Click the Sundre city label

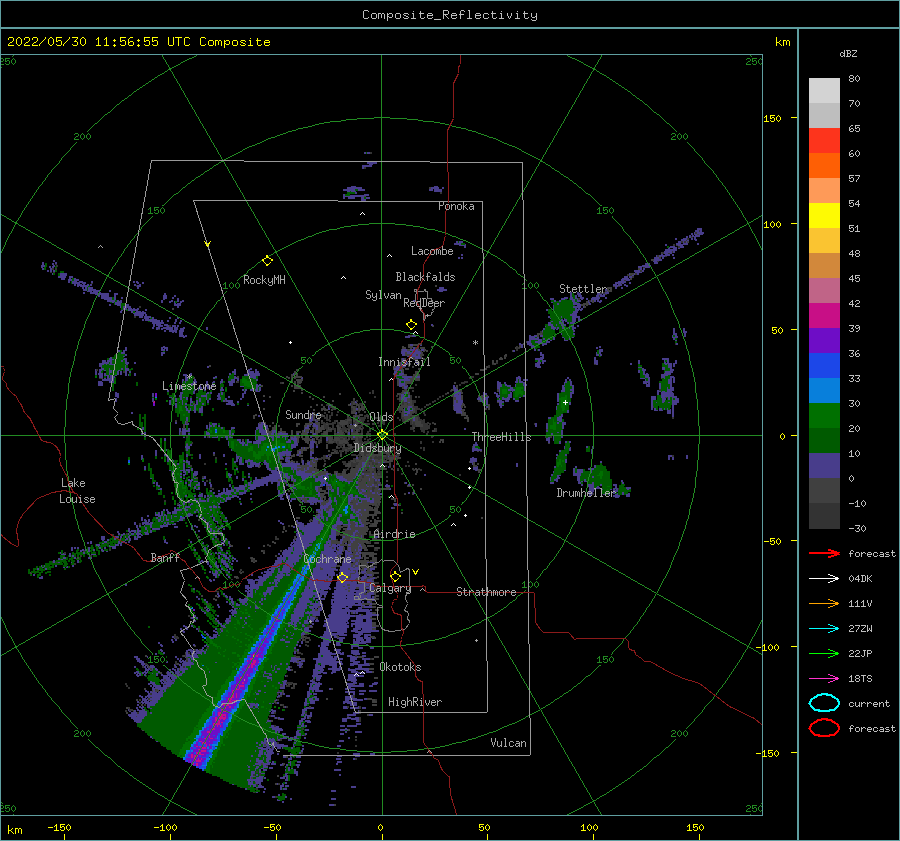303,414
